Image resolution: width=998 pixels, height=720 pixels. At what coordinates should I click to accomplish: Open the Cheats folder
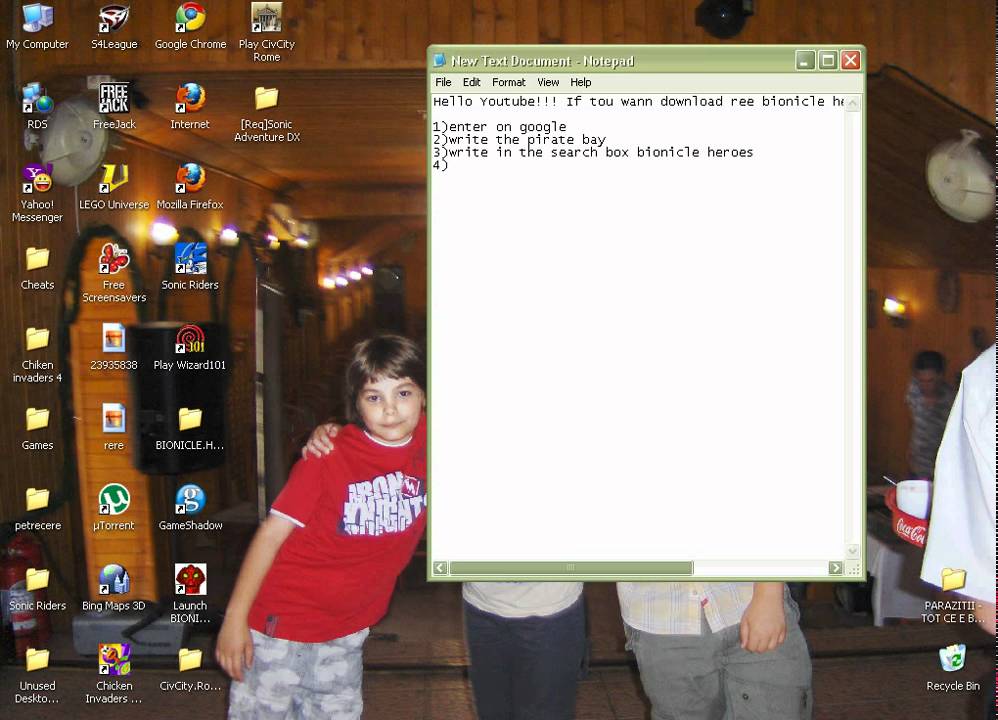click(38, 267)
